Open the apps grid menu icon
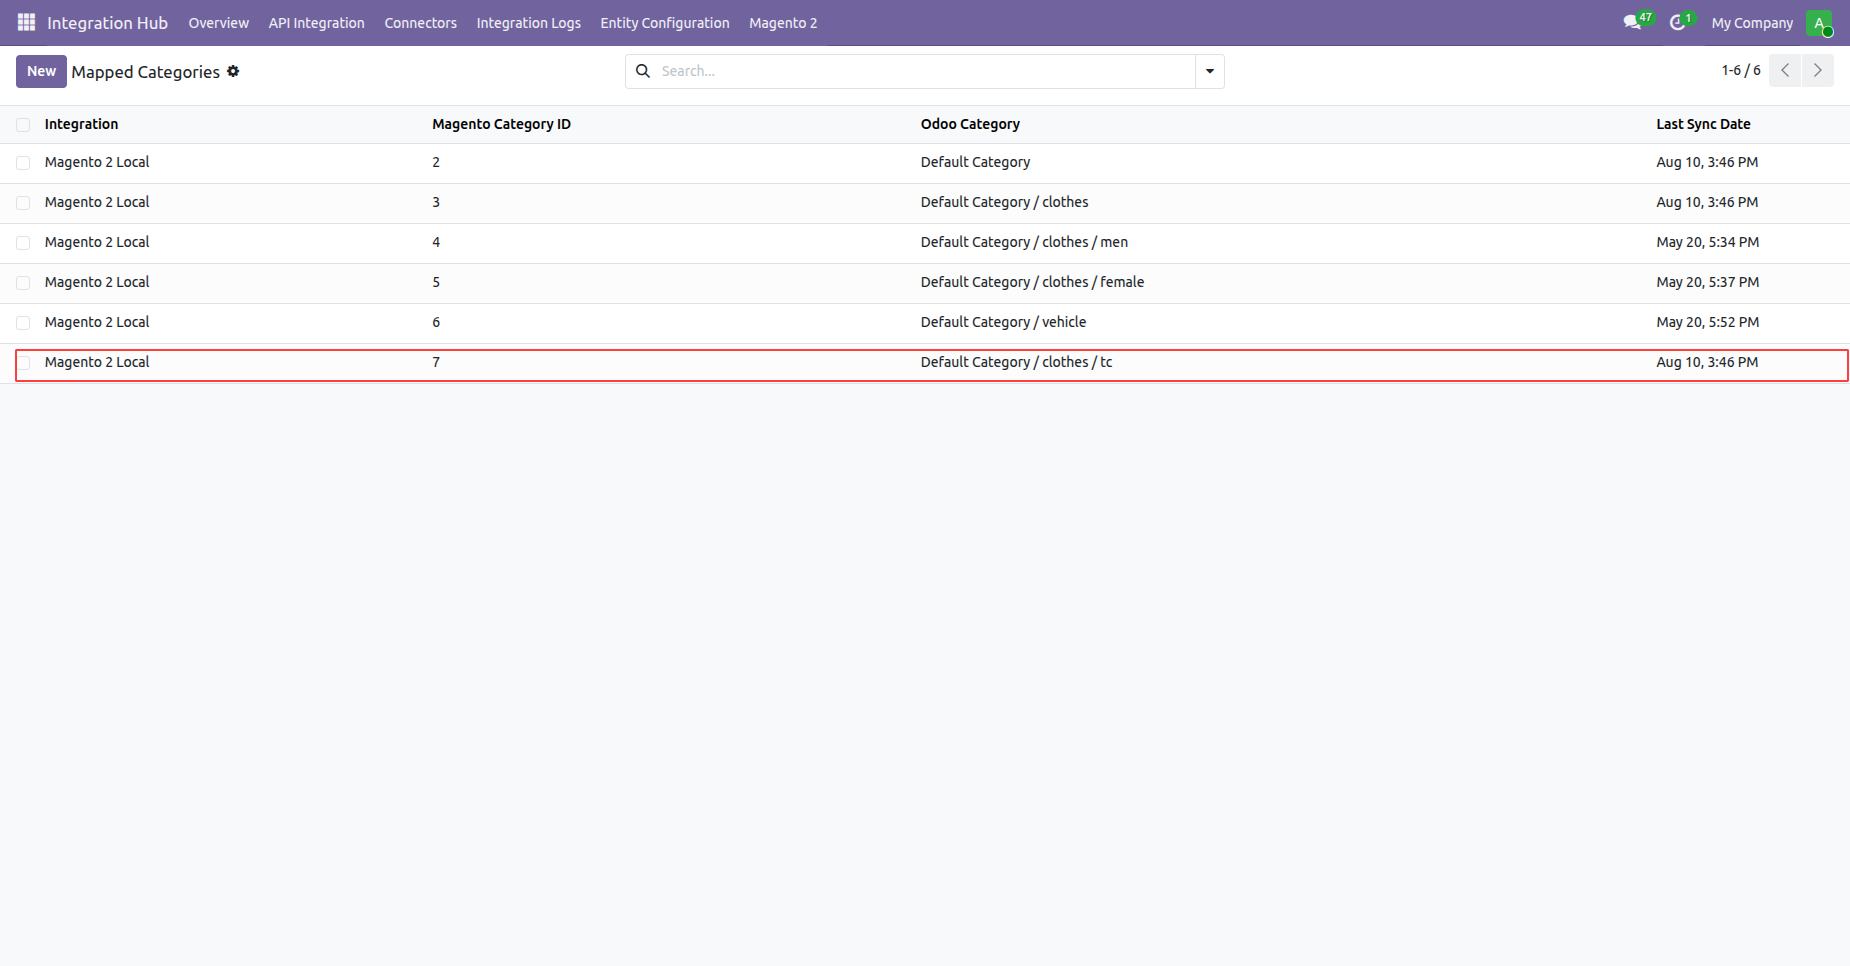The image size is (1850, 966). point(26,22)
